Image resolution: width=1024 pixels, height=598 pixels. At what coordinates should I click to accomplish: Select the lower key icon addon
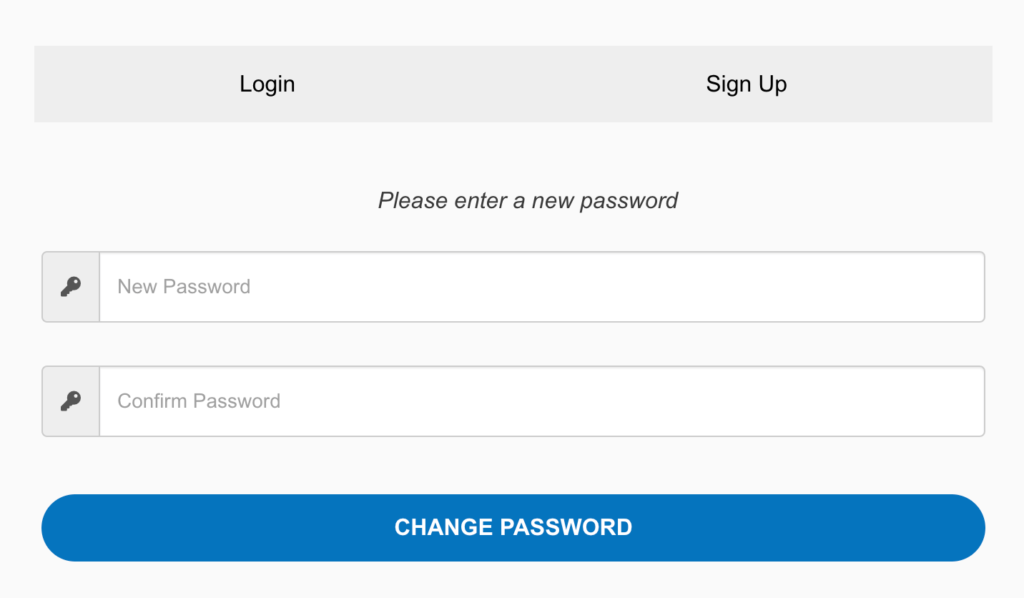point(70,401)
